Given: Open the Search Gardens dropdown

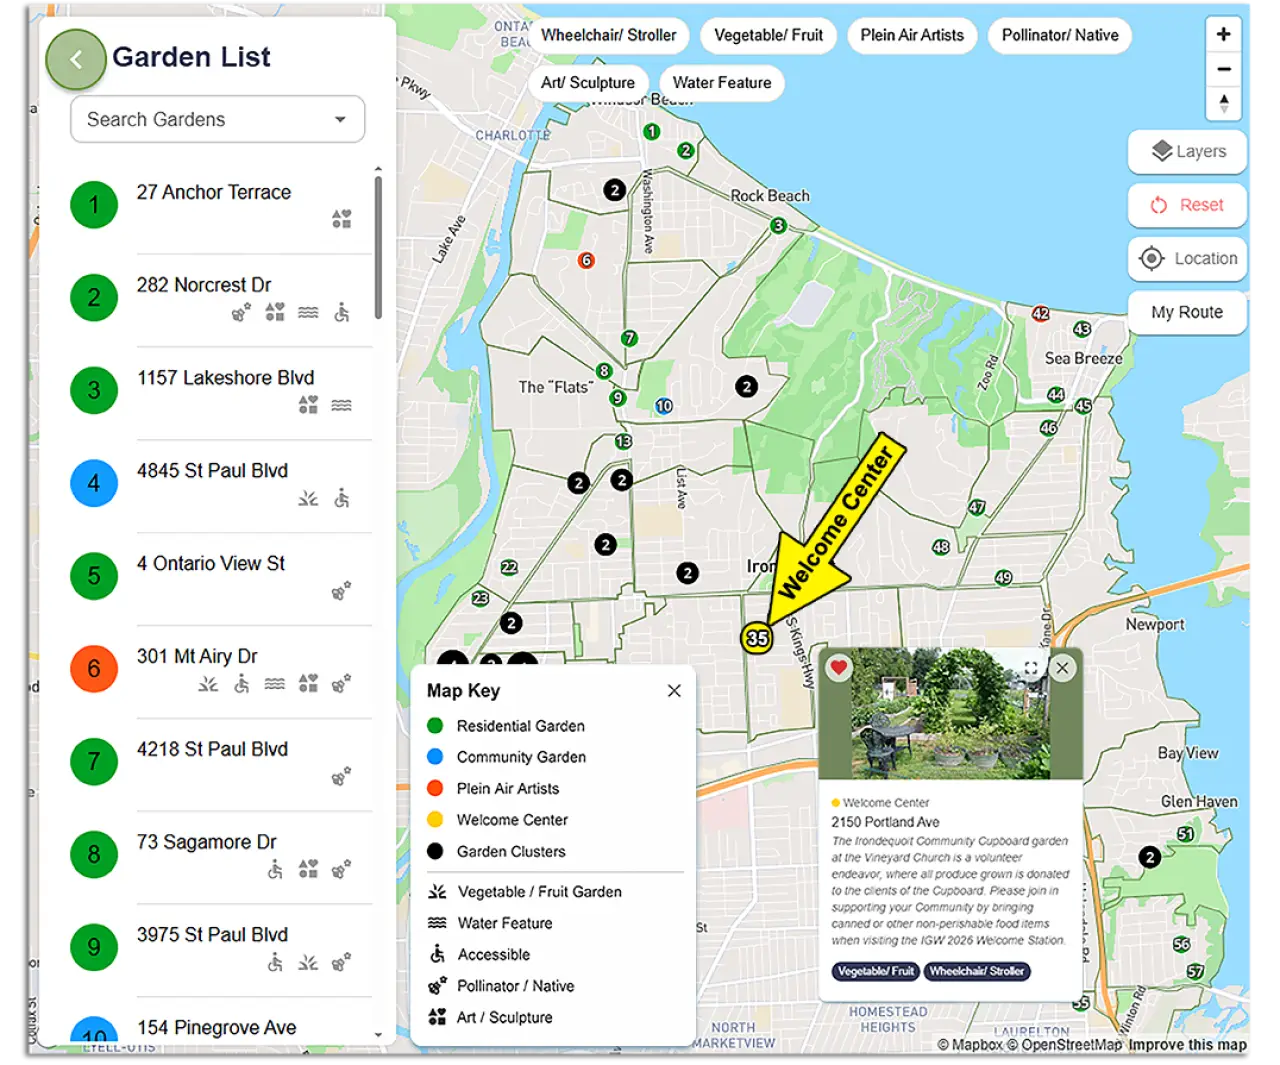Looking at the screenshot, I should point(217,119).
